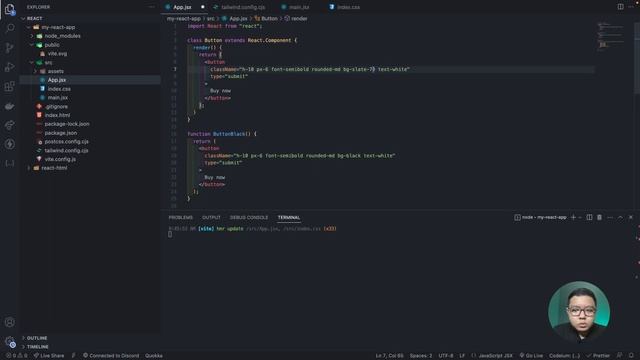Open the Thunder Client lightning icon
Screen dimensions: 640x360
pyautogui.click(x=9, y=144)
